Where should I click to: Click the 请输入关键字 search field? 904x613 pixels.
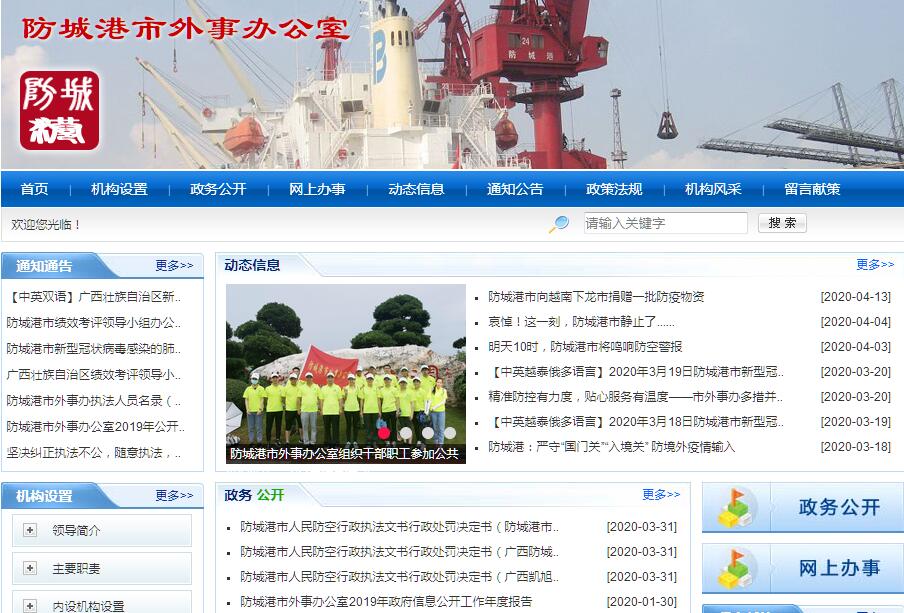tap(665, 223)
